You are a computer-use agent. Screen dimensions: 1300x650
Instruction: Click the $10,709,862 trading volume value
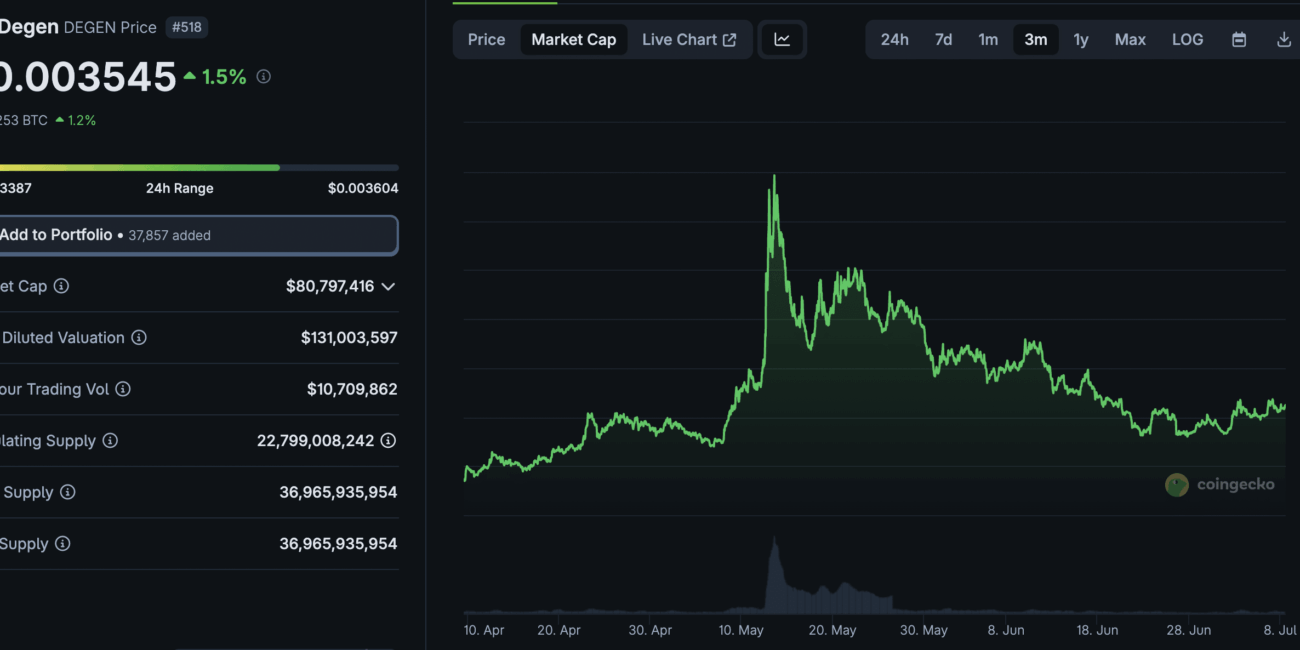[352, 389]
